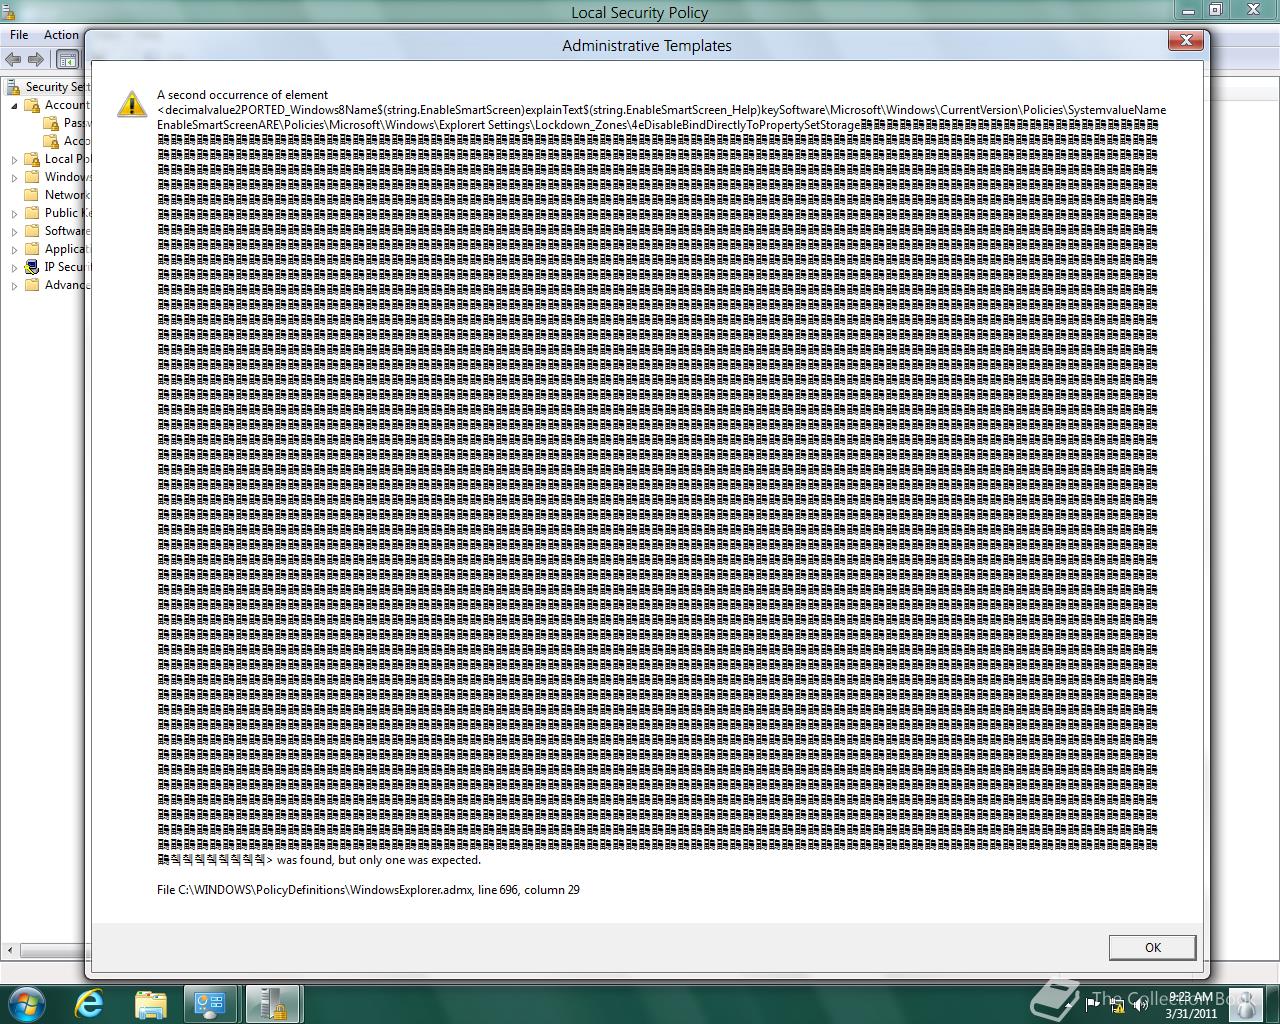Open Windows Explorer from taskbar
Viewport: 1280px width, 1024px height.
click(x=150, y=1003)
